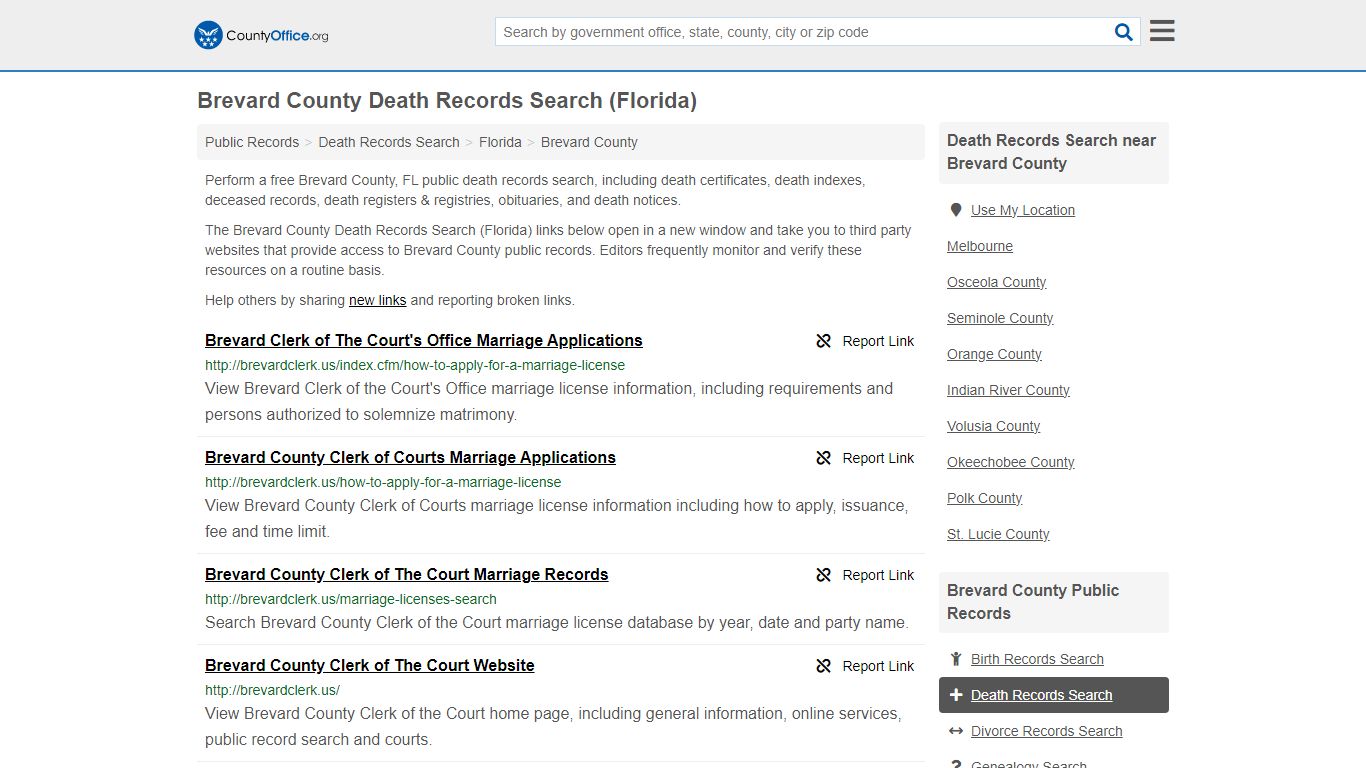This screenshot has height=768, width=1366.
Task: Open Volusia County link
Action: (x=994, y=426)
